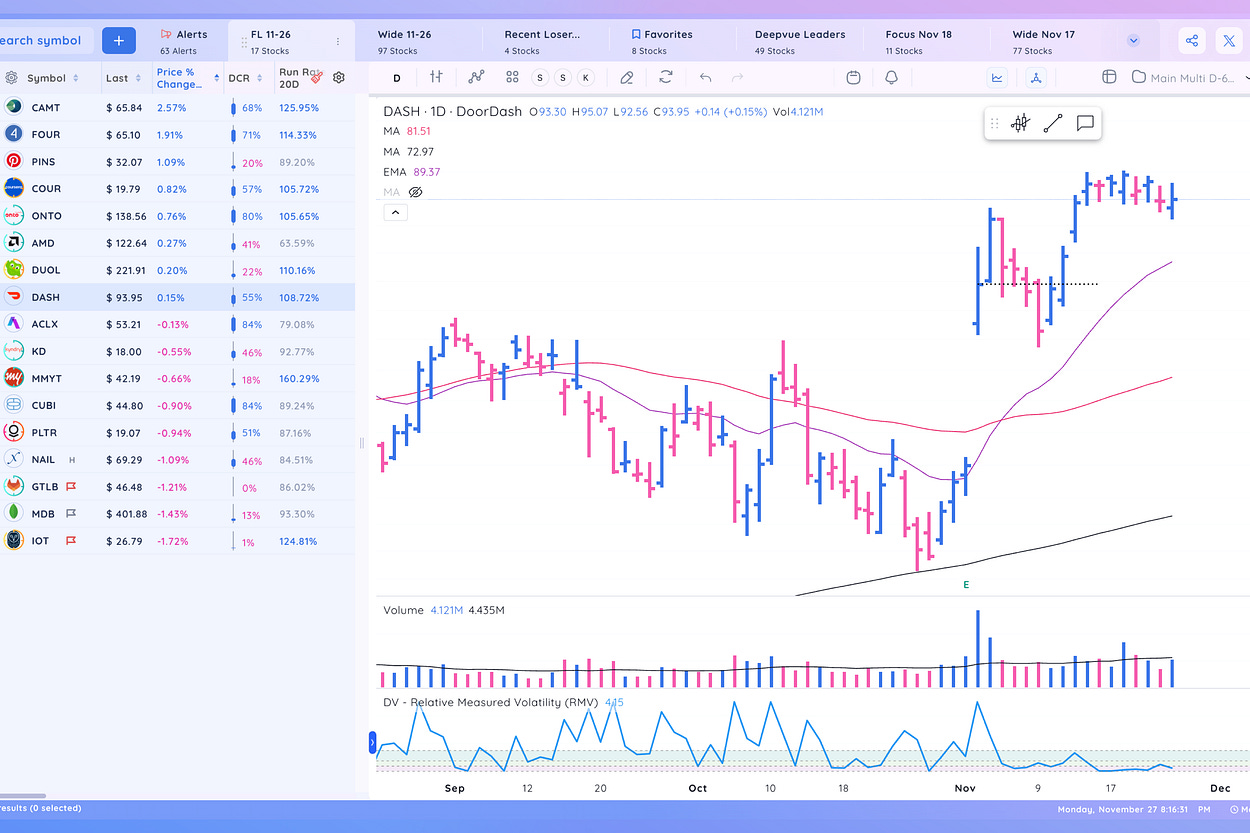
Task: Select the candlestick tool in floating toolbar
Action: [1020, 123]
